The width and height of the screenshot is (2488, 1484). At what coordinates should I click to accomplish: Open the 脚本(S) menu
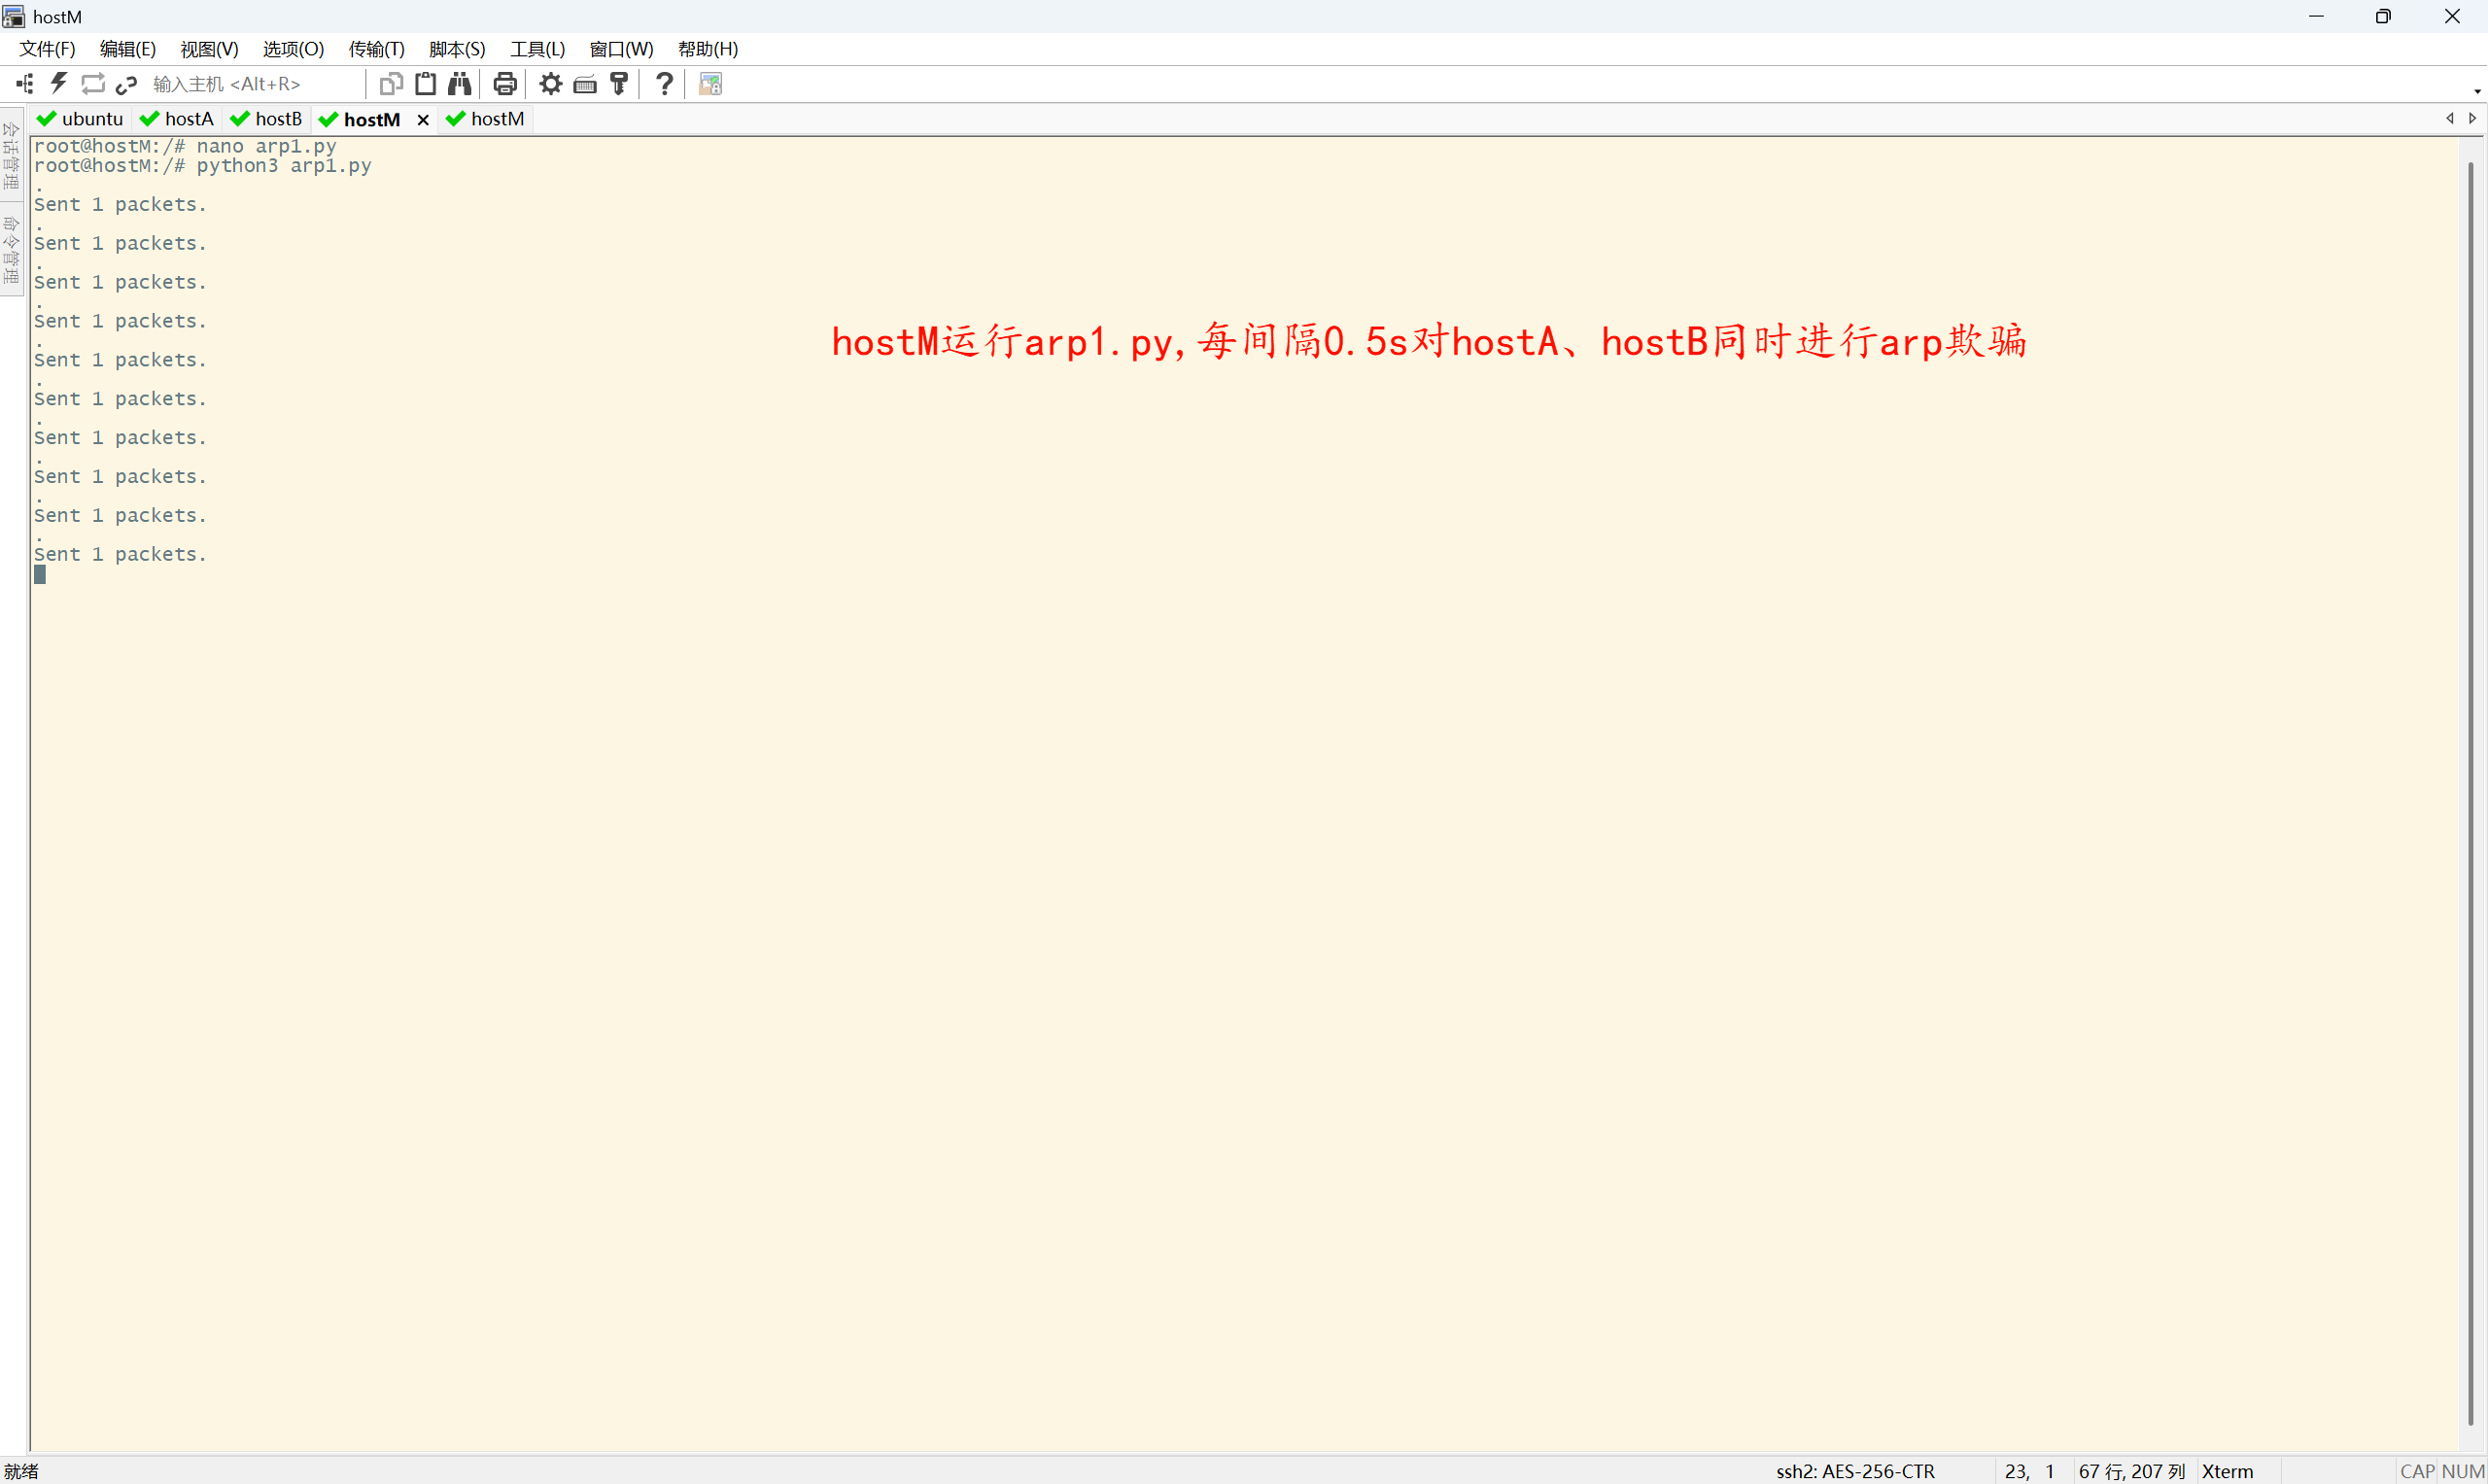pyautogui.click(x=457, y=49)
